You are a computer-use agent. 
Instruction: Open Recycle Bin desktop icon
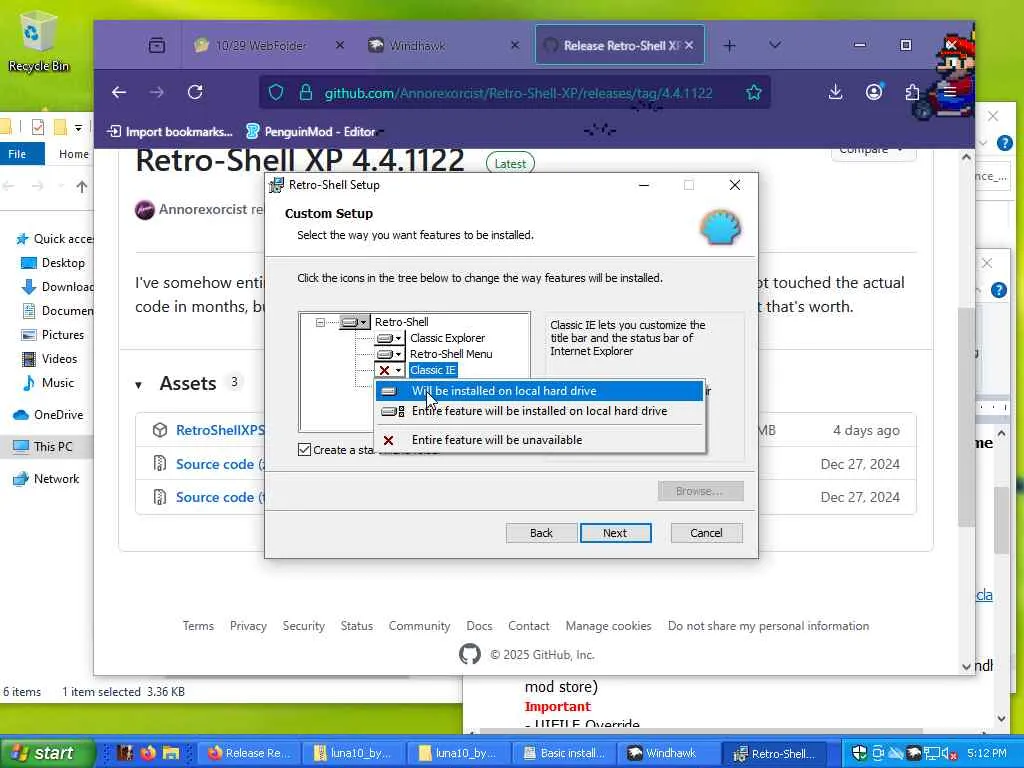pos(38,42)
